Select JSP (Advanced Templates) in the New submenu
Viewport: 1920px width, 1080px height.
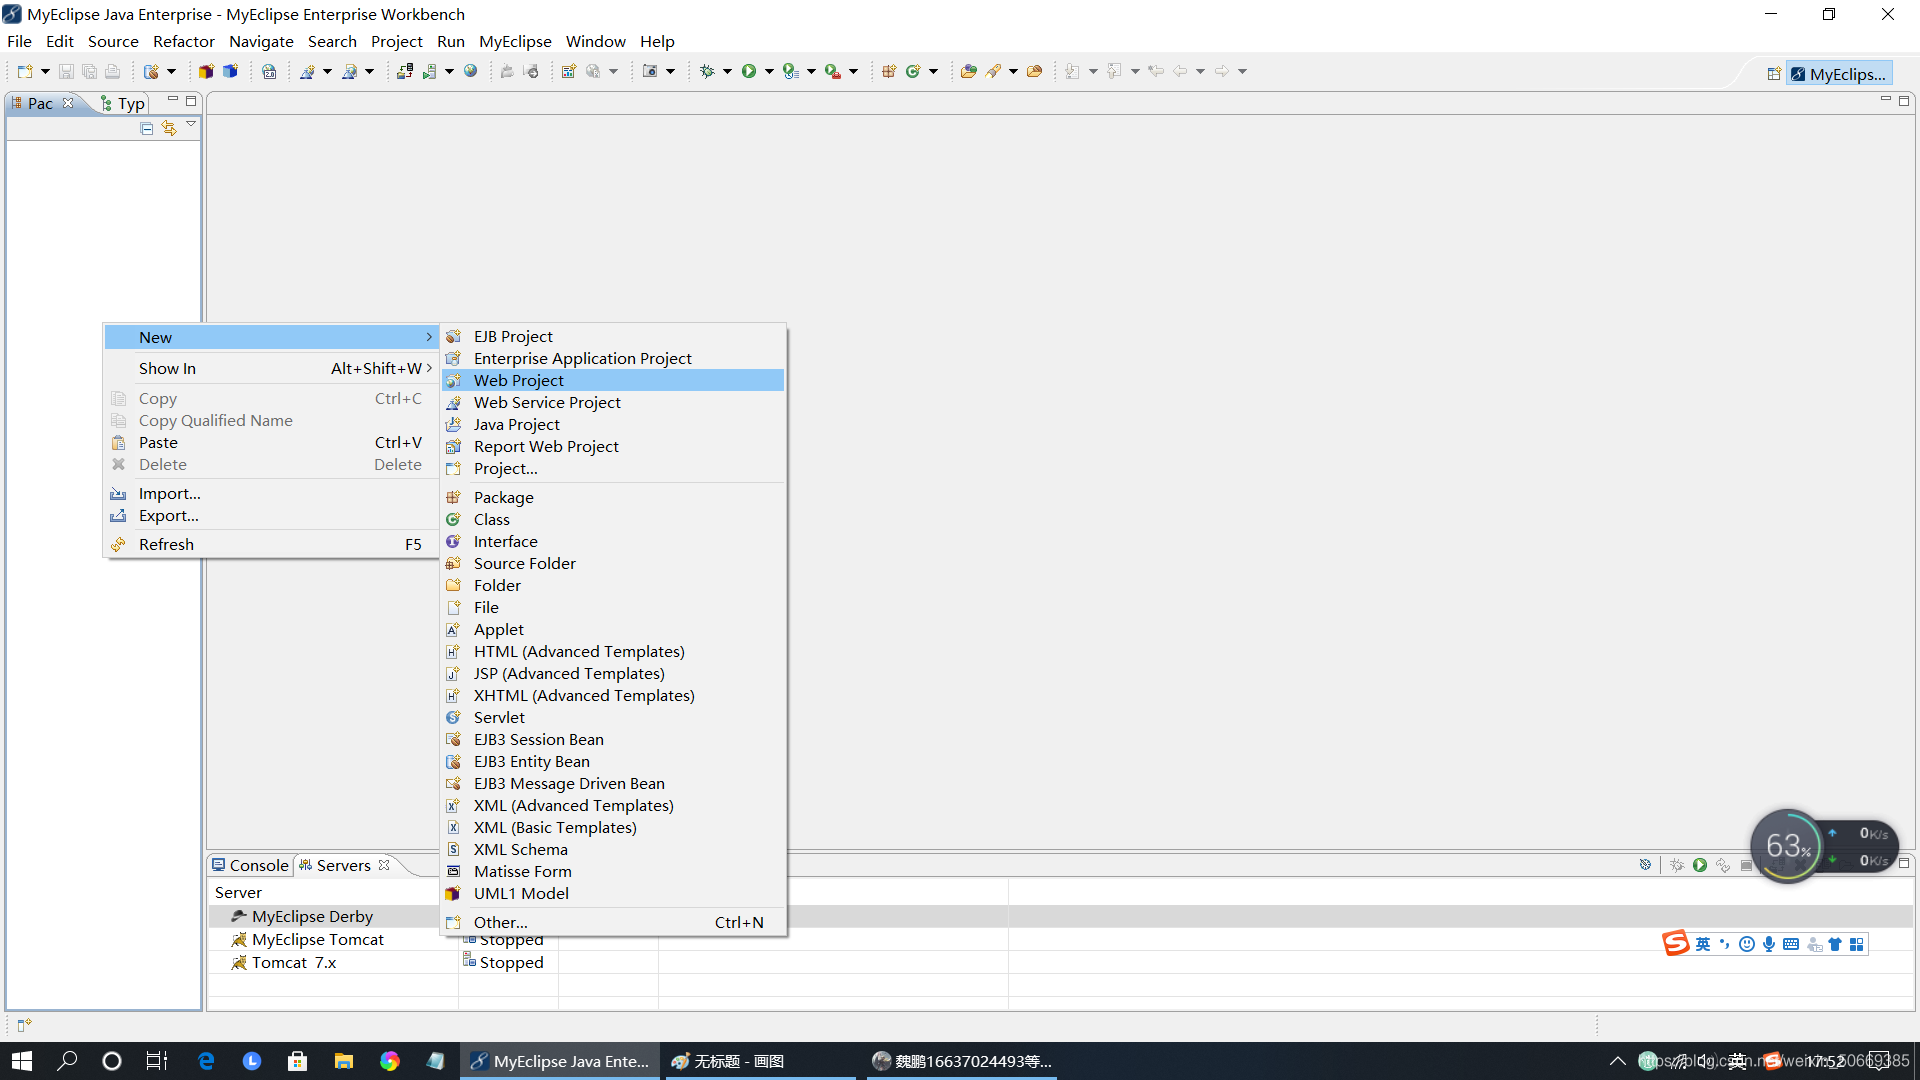click(x=613, y=673)
